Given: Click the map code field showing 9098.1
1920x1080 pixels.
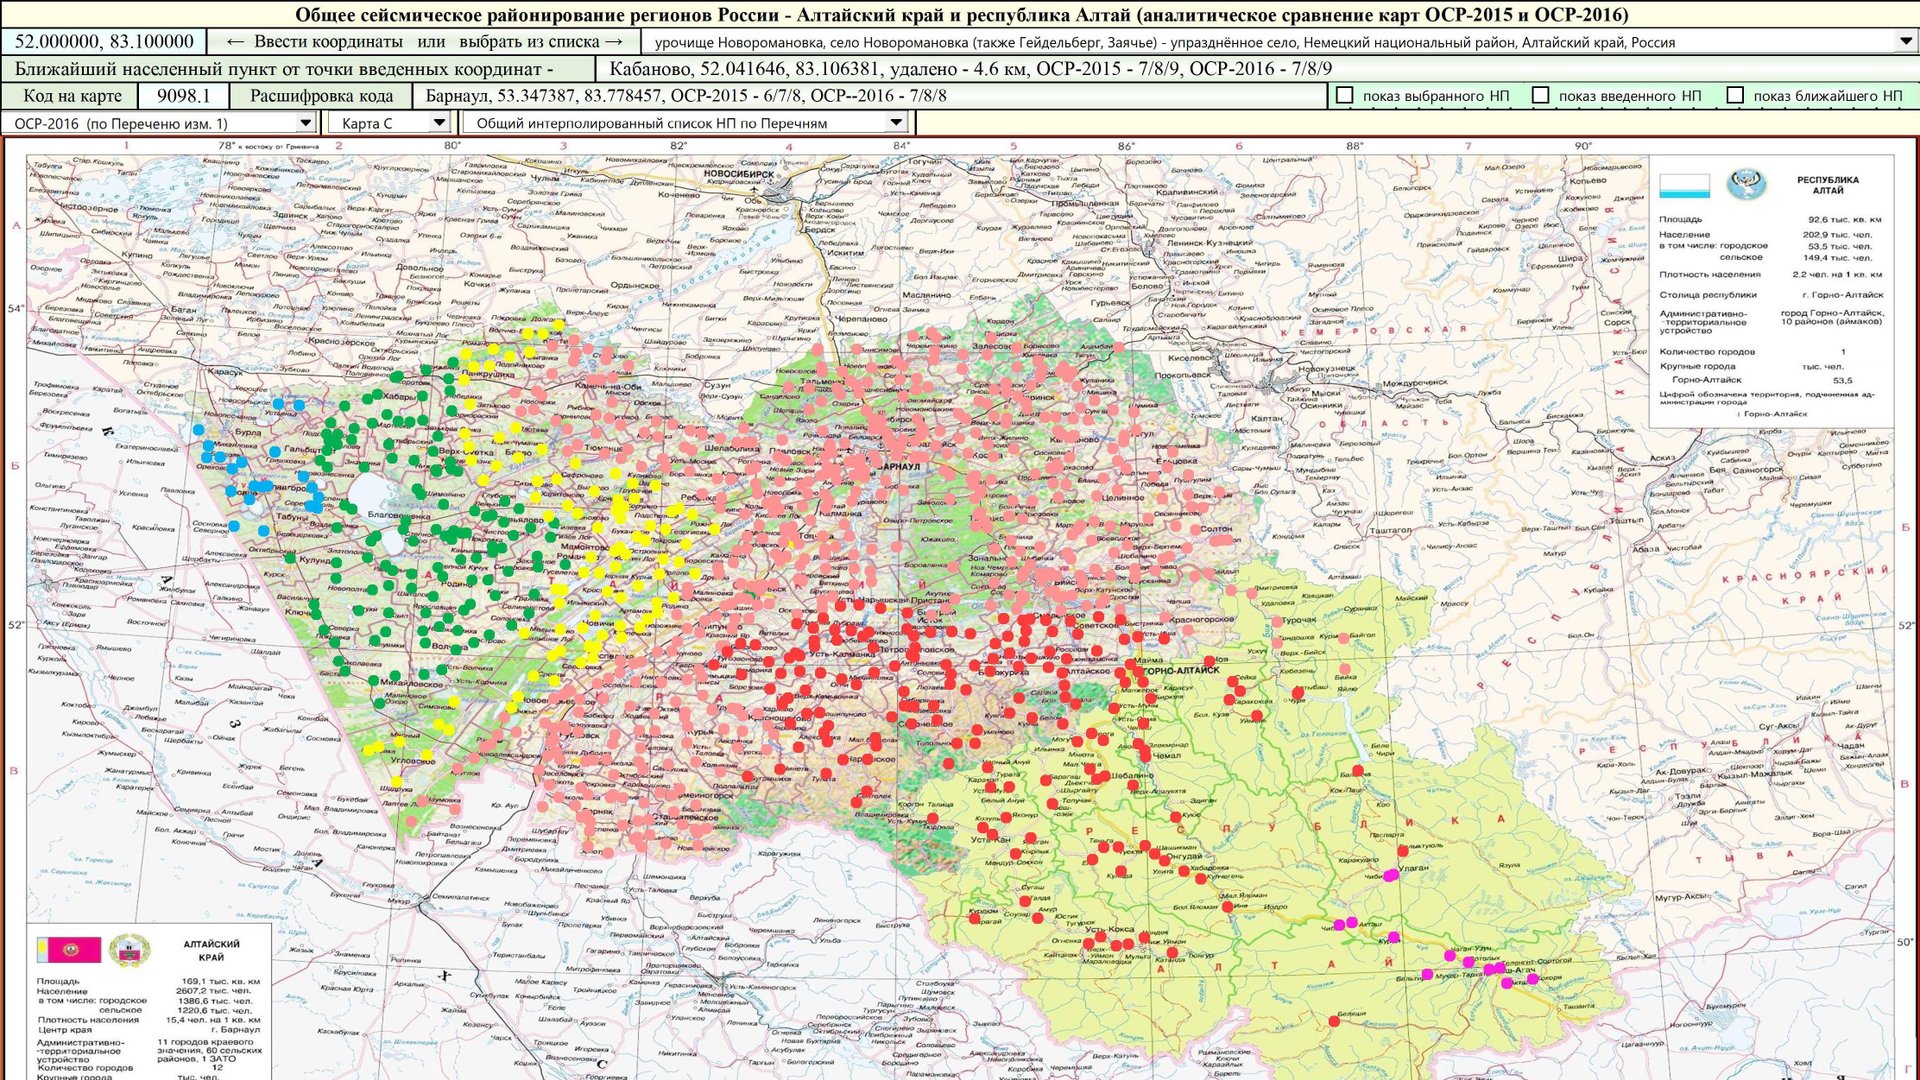Looking at the screenshot, I should coord(183,96).
